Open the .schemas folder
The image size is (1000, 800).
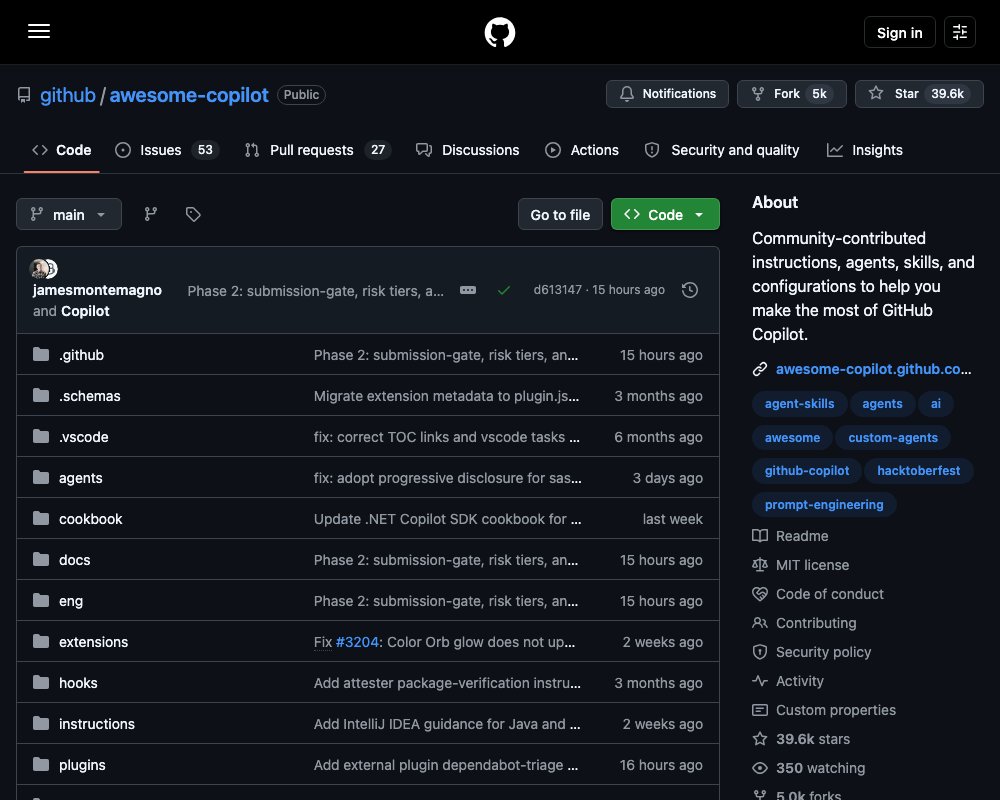pos(89,396)
